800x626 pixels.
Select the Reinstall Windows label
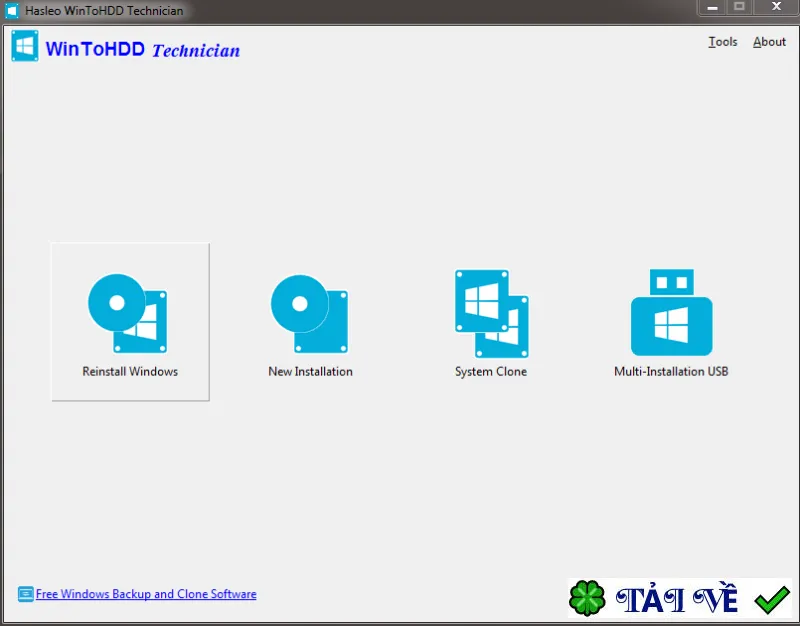point(130,371)
